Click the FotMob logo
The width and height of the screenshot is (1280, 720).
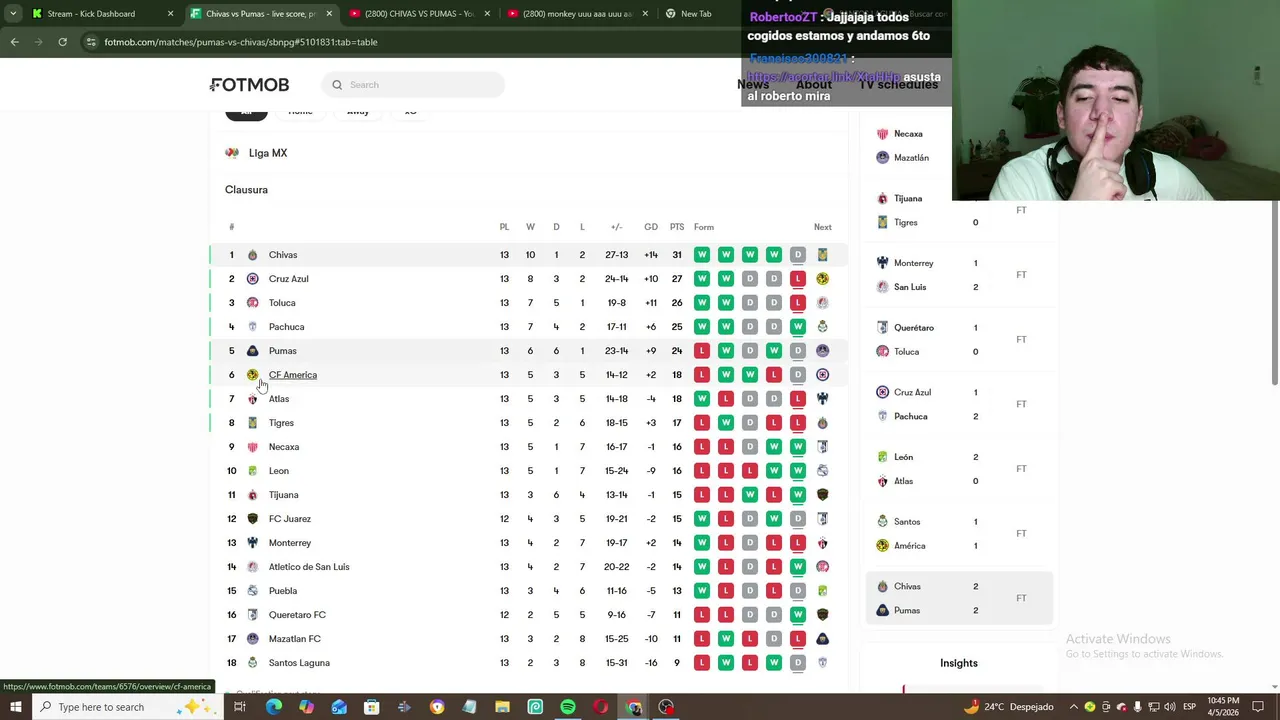(x=250, y=85)
